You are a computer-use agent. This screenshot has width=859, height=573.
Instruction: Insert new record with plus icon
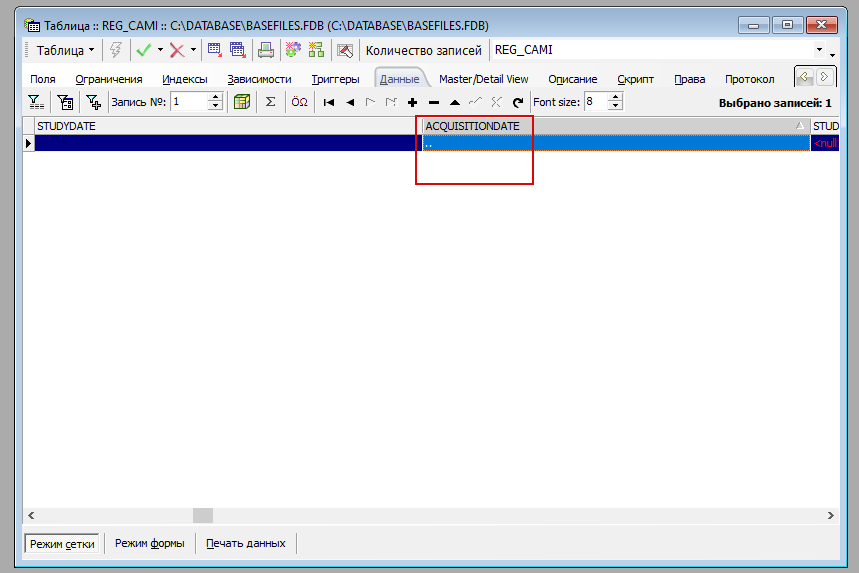pyautogui.click(x=412, y=102)
